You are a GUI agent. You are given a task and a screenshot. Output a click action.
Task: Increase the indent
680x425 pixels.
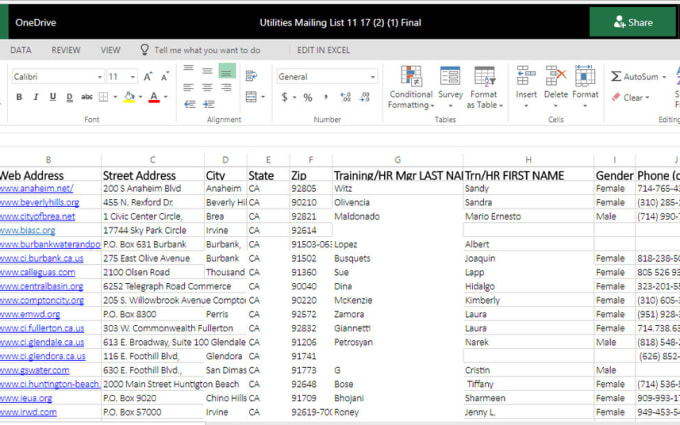pyautogui.click(x=209, y=104)
